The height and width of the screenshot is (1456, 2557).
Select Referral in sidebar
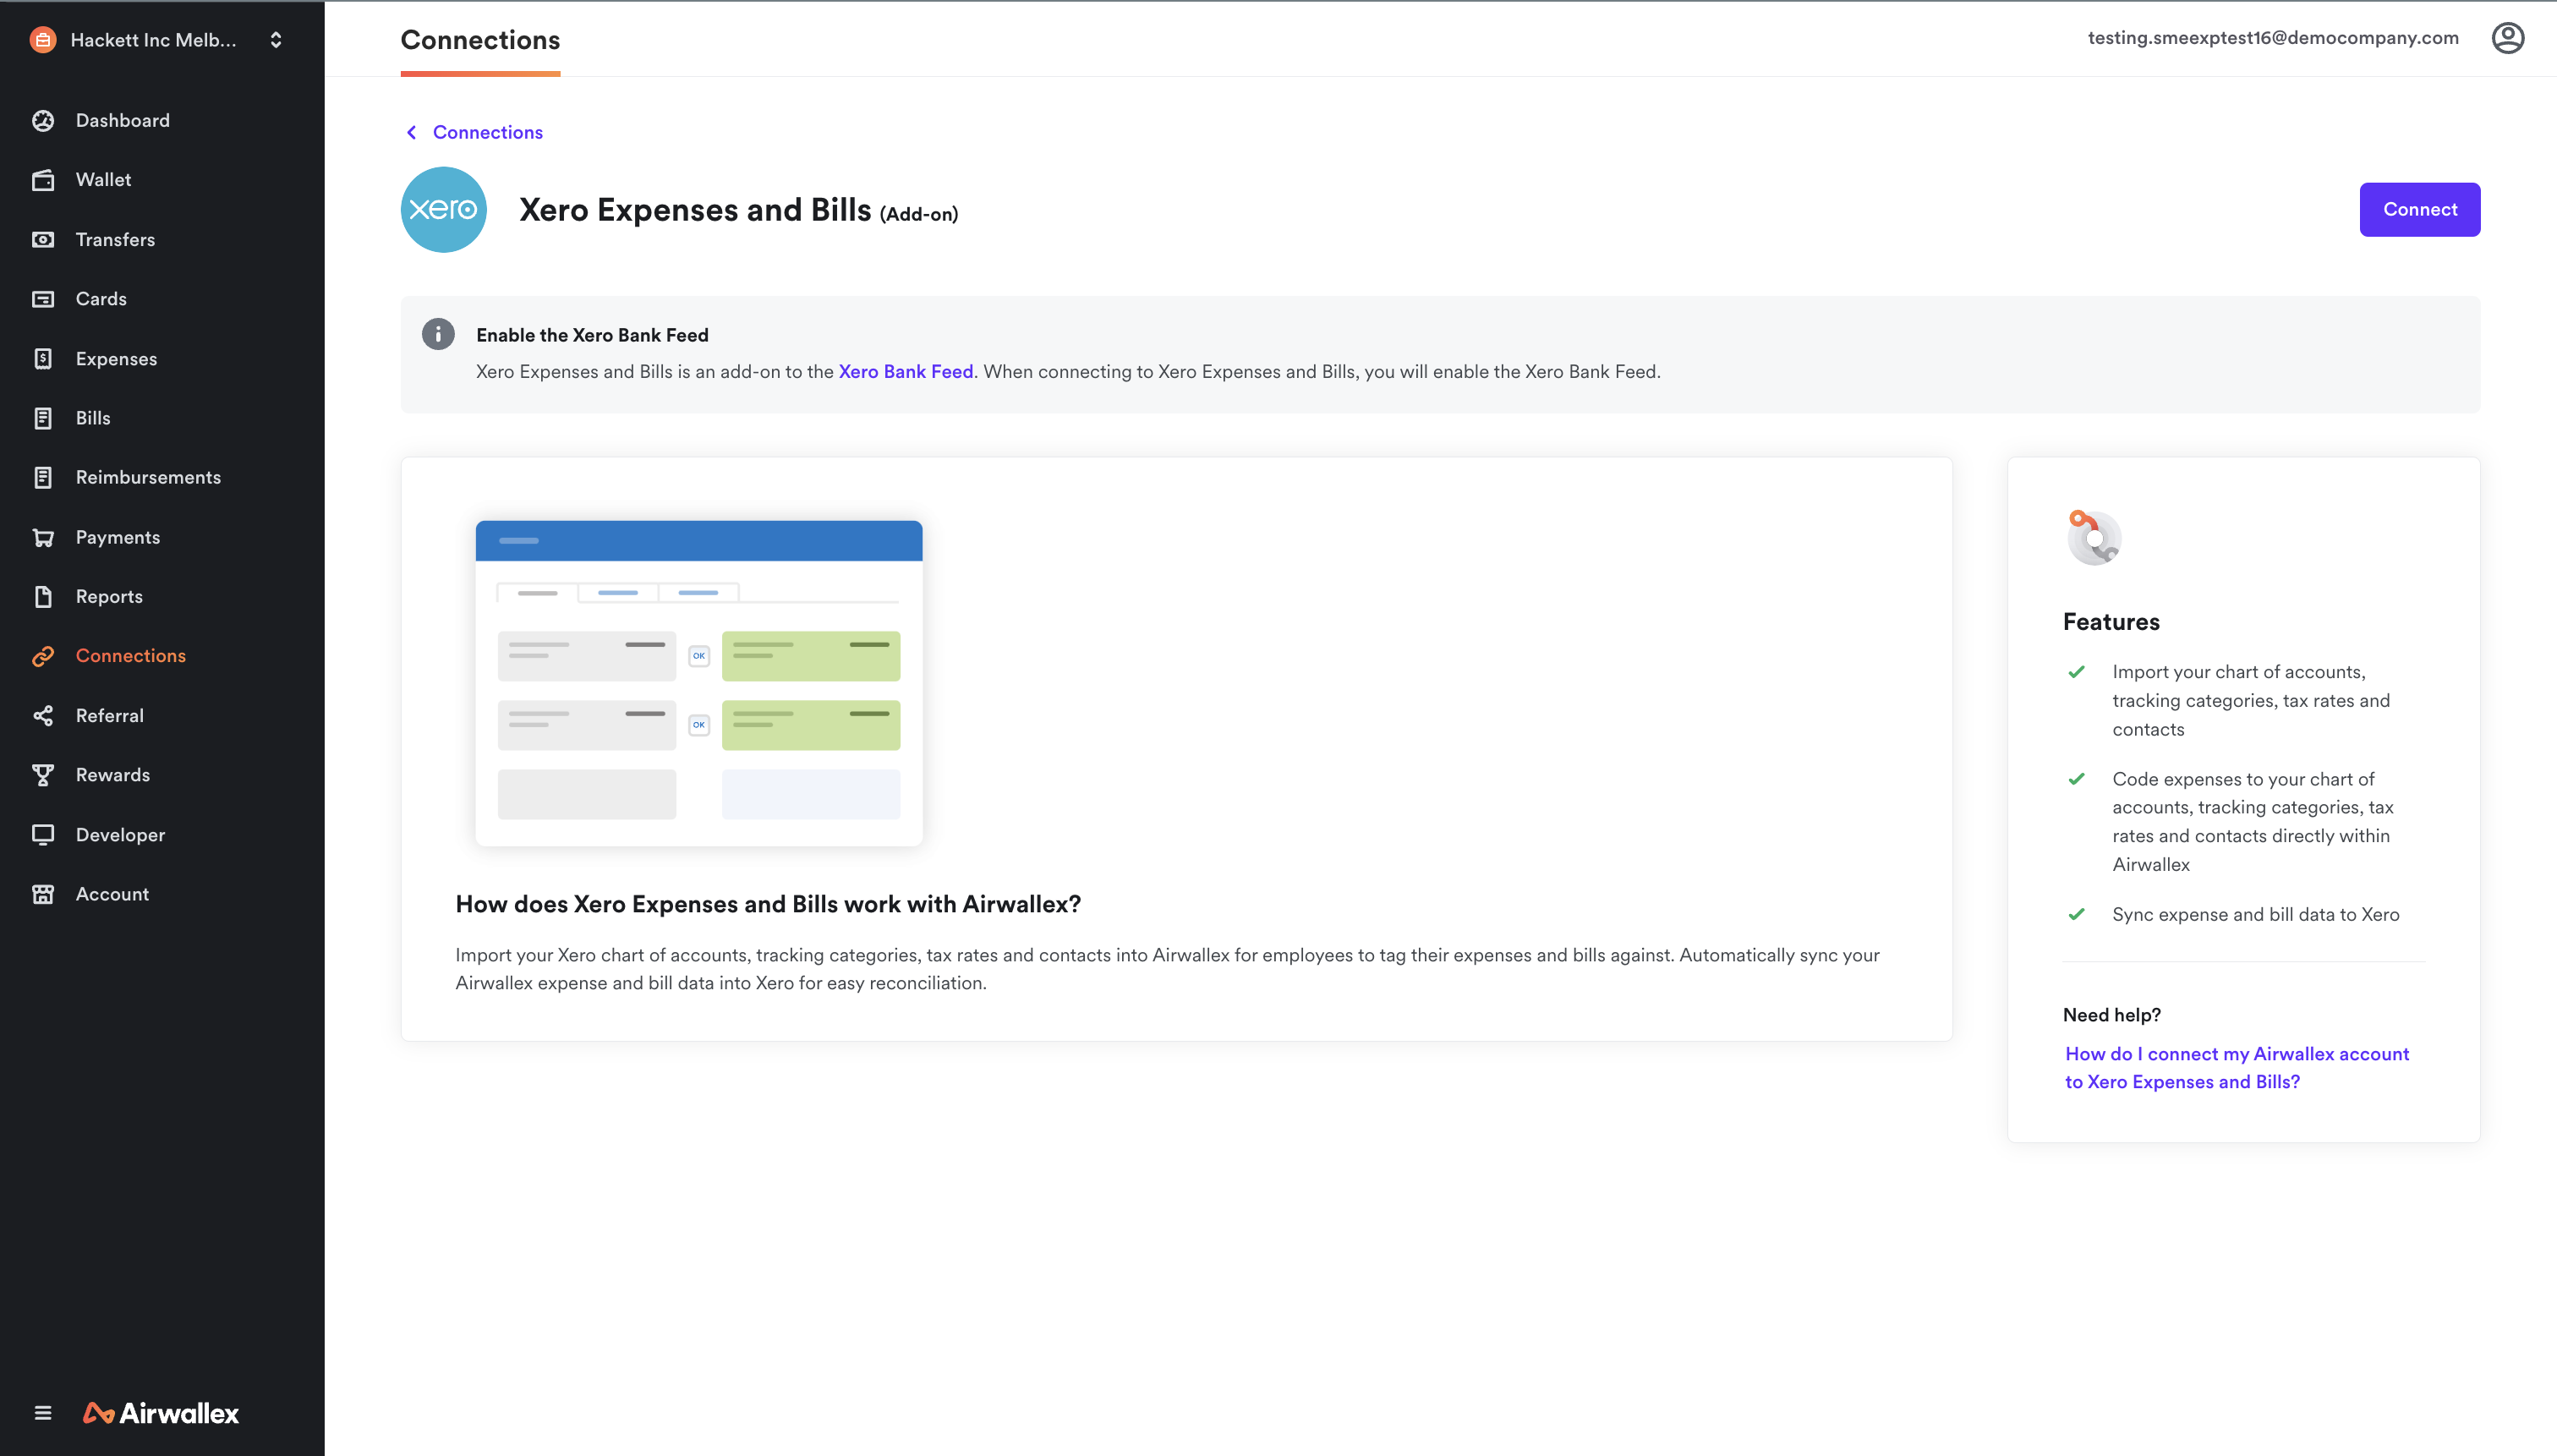tap(110, 715)
